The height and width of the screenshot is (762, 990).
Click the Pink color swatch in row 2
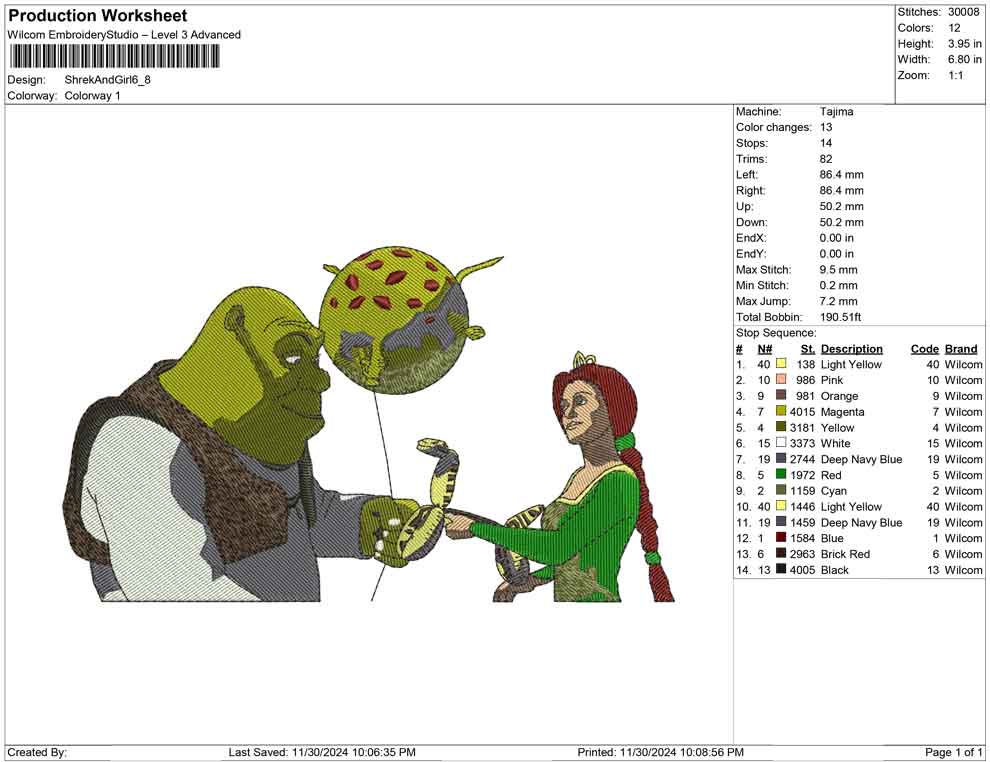781,379
